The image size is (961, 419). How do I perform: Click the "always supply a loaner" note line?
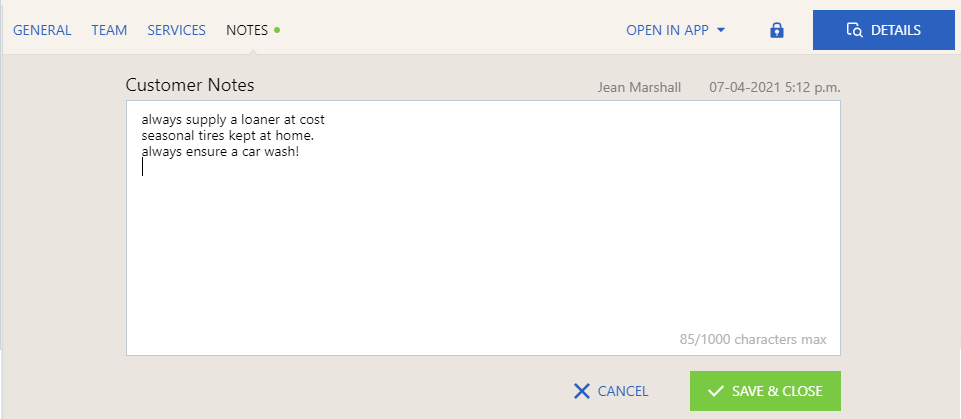click(233, 119)
